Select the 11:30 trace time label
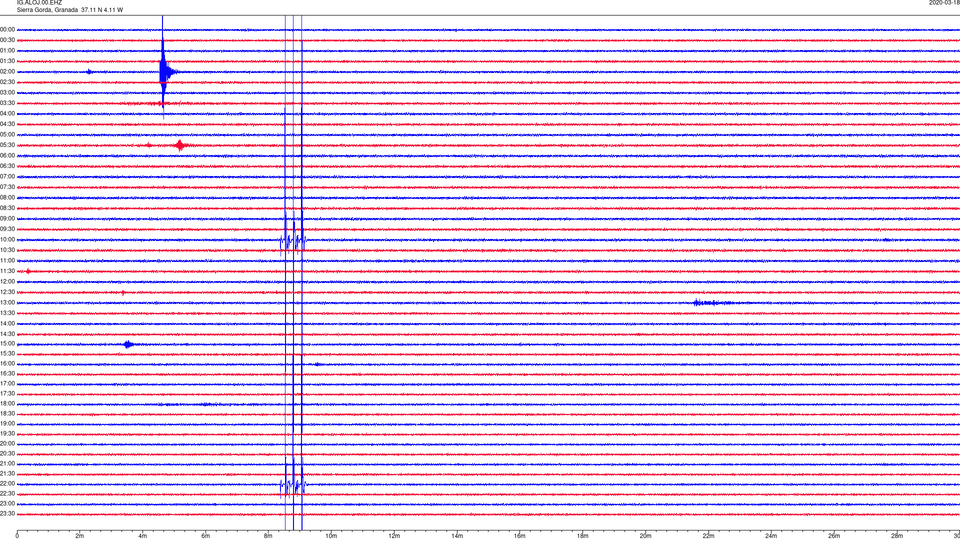This screenshot has height=540, width=960. coord(7,271)
